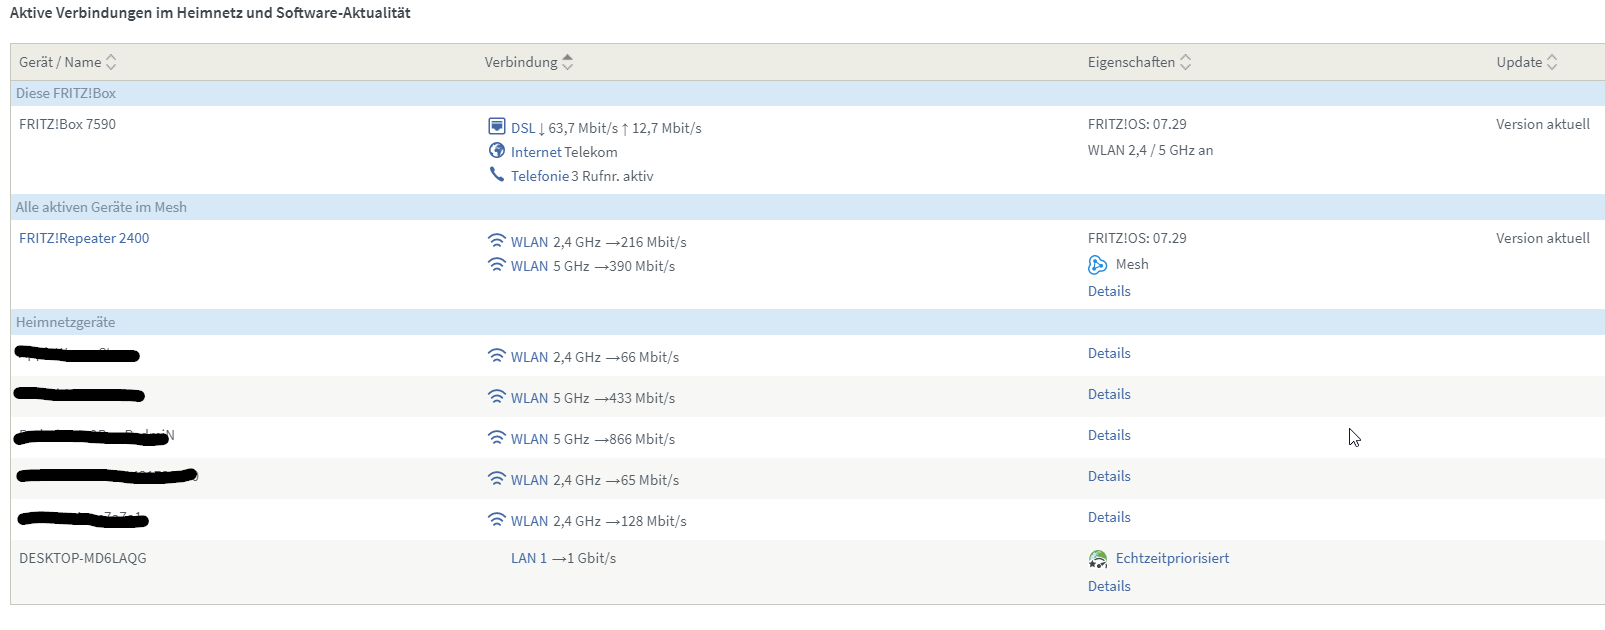Click the WLAN 2,4 / 5 GHz an text

(1150, 150)
